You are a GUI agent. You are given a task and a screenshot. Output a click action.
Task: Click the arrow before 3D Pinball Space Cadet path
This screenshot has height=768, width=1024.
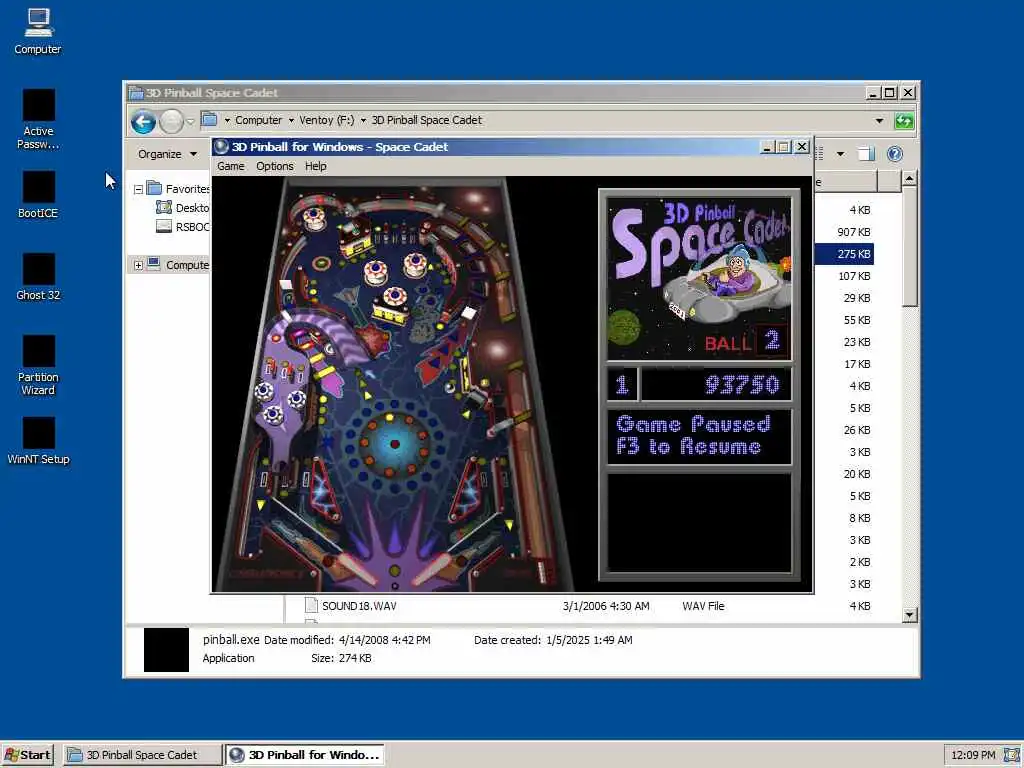[x=363, y=120]
